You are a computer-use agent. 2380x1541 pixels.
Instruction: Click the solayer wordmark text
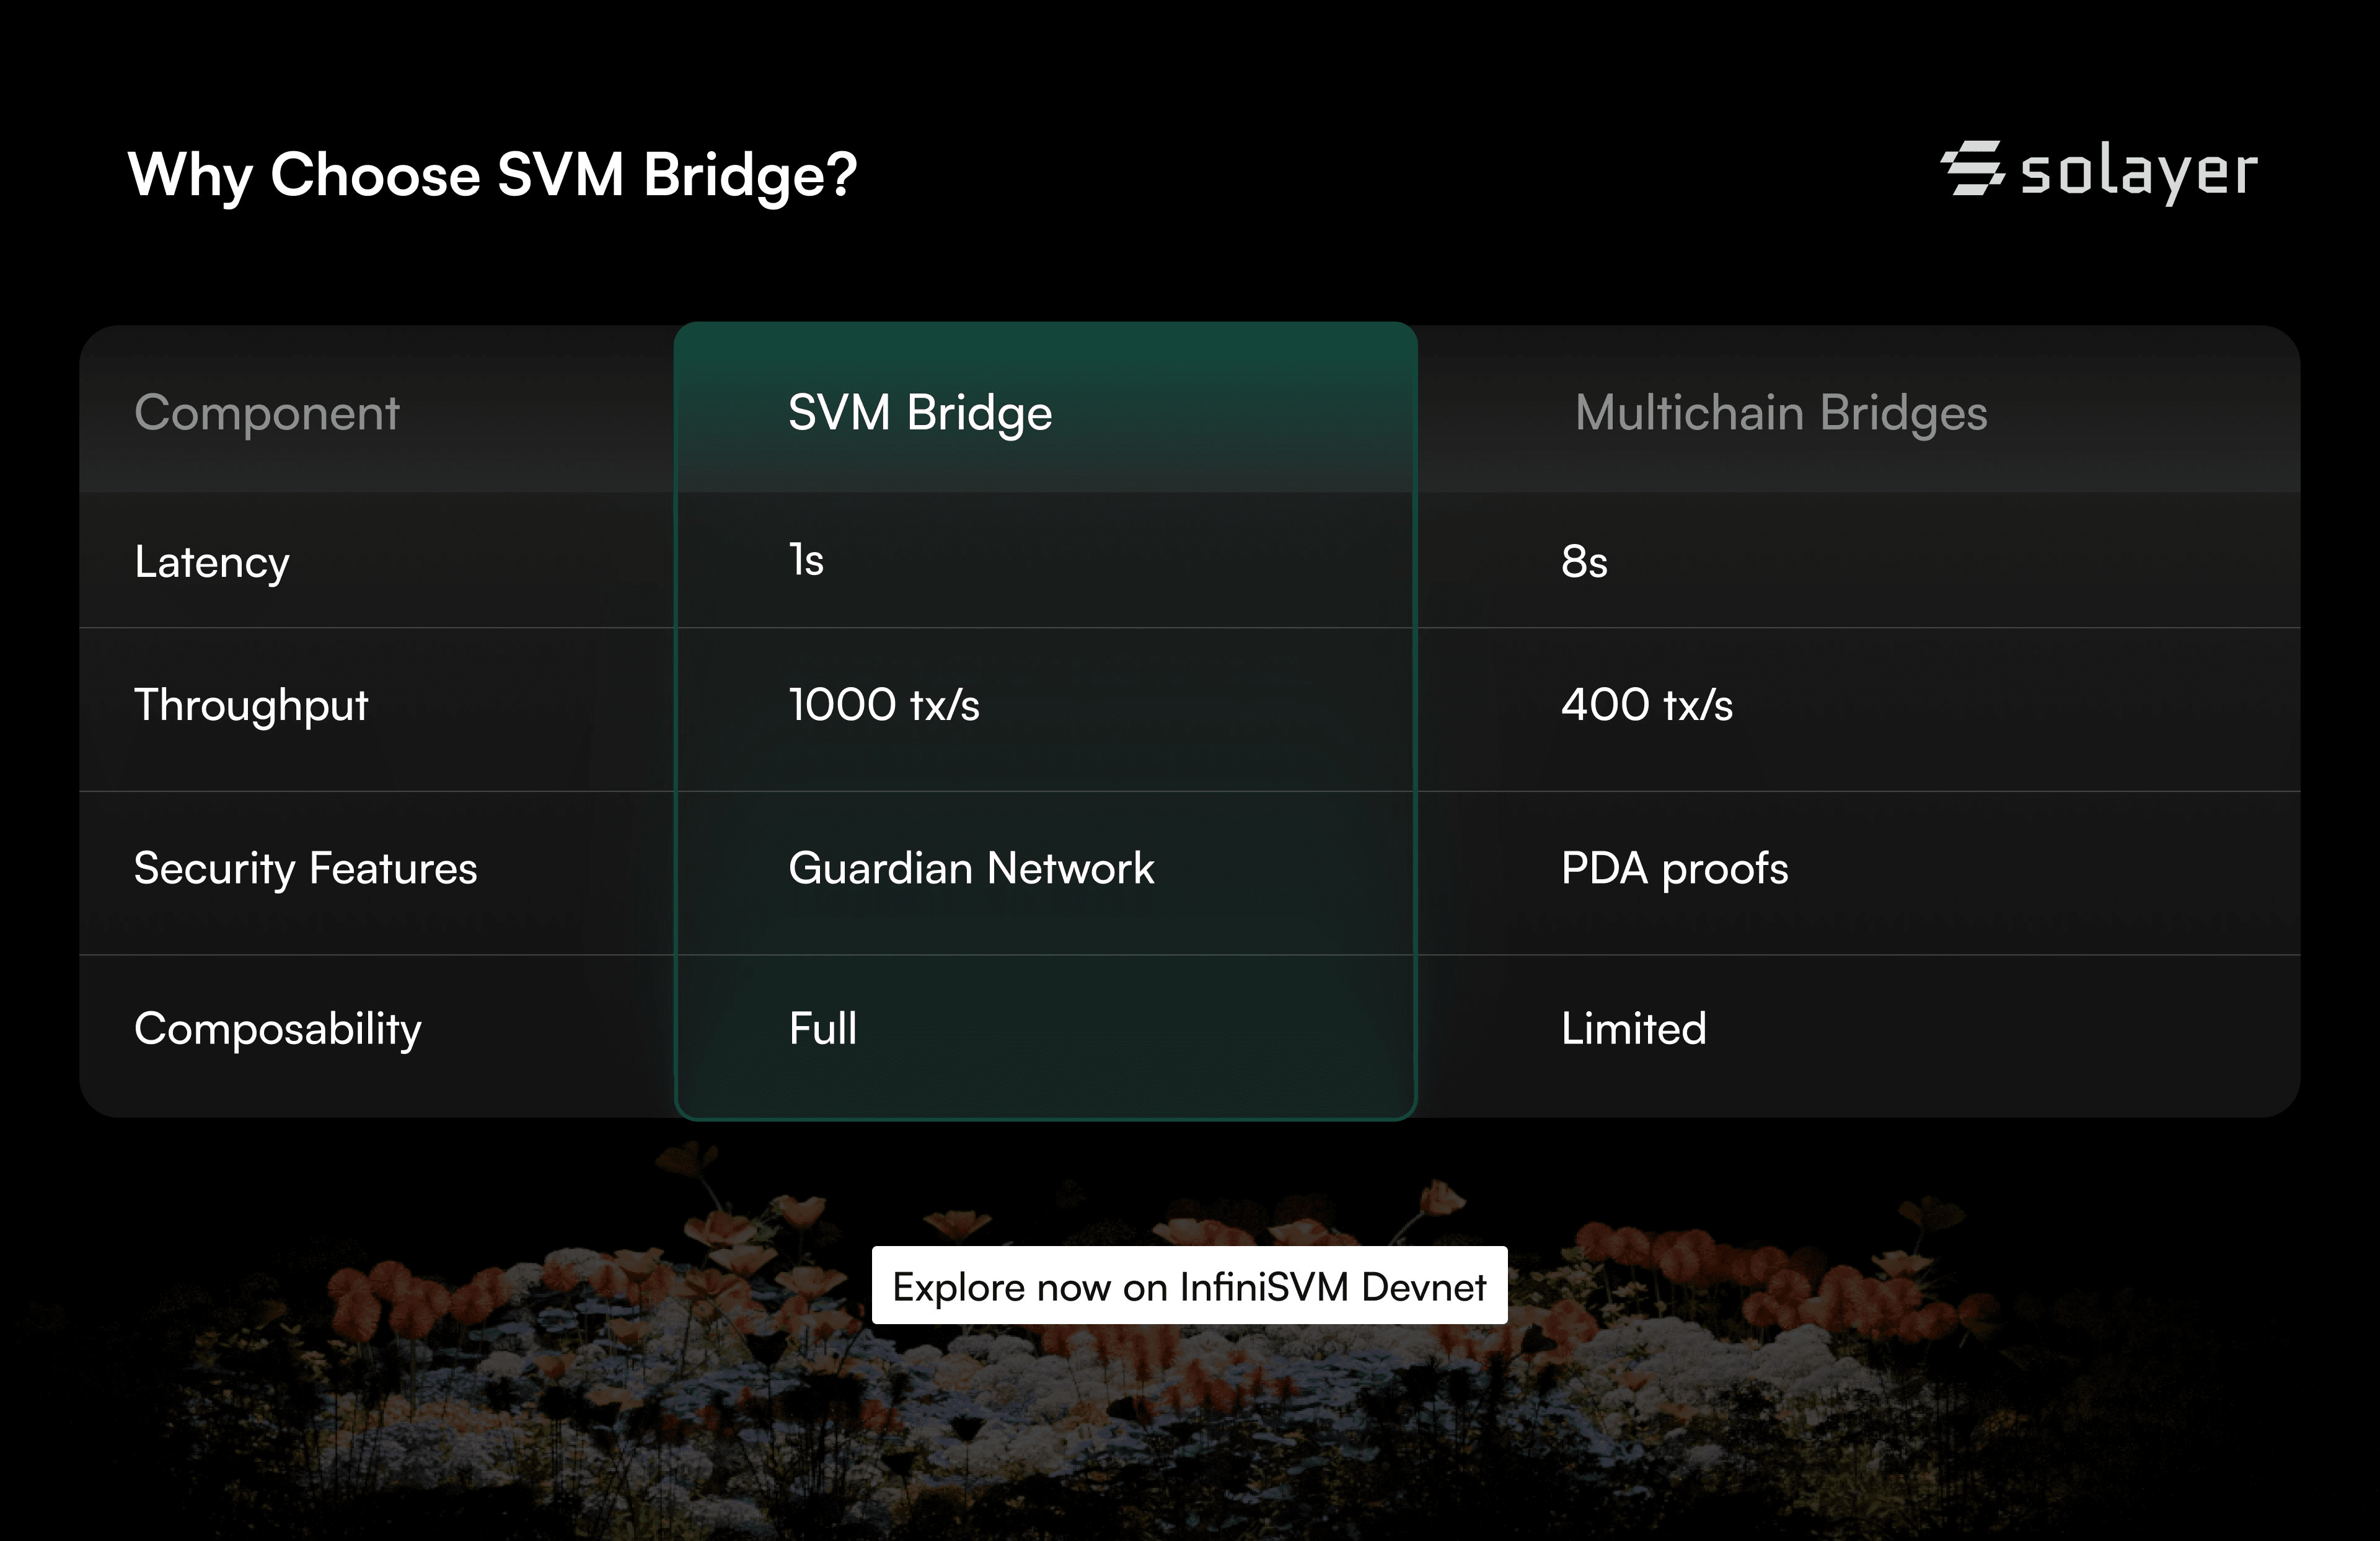[x=2139, y=172]
